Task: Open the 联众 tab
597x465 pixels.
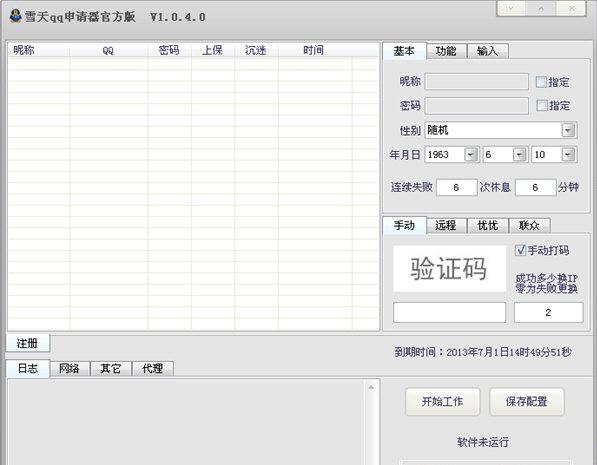Action: [x=529, y=225]
